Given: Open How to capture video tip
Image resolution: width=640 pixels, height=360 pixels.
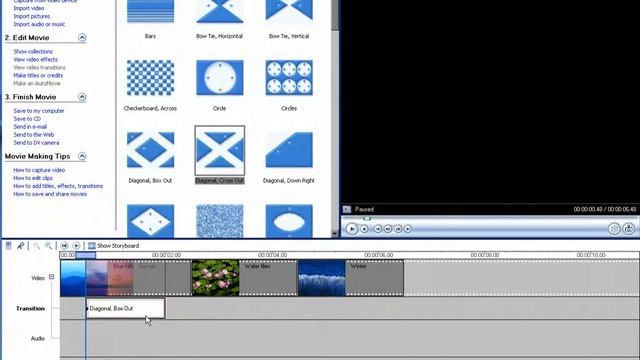Looking at the screenshot, I should pyautogui.click(x=39, y=170).
